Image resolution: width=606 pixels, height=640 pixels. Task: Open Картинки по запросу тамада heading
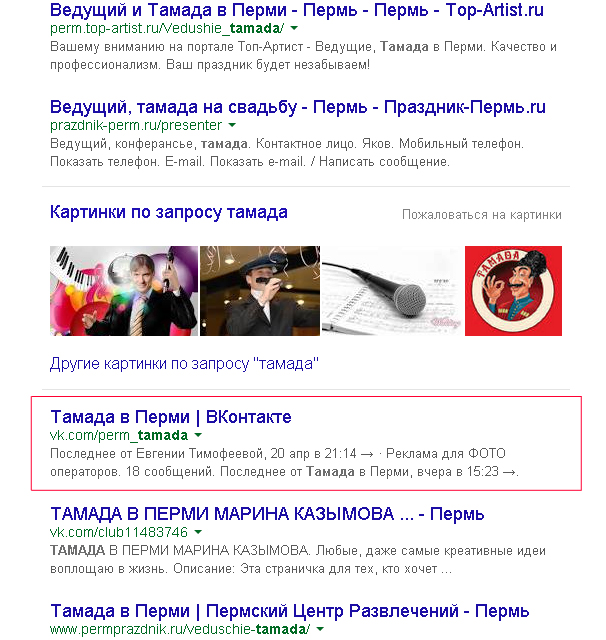pyautogui.click(x=169, y=212)
